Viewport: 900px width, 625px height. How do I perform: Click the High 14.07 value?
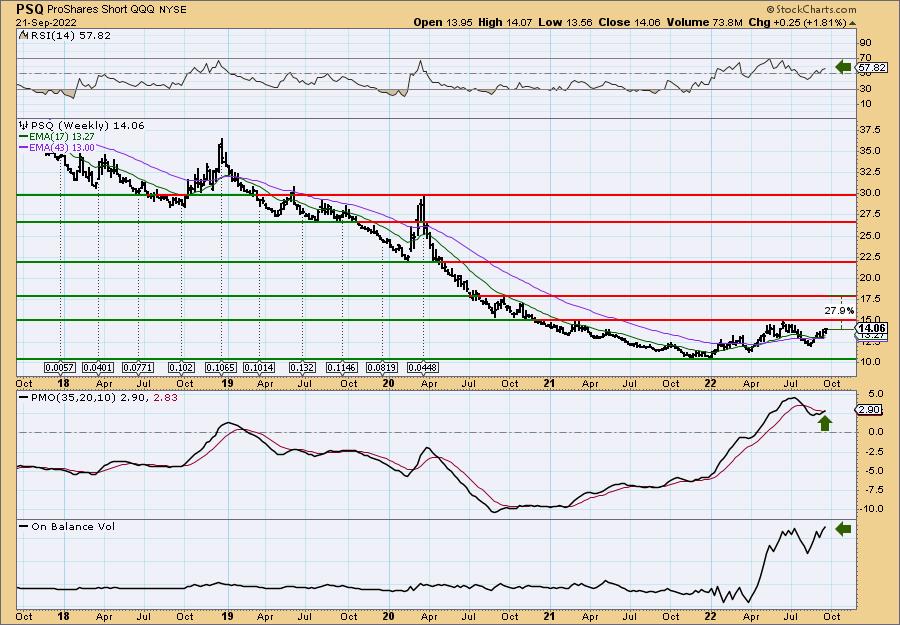click(506, 22)
